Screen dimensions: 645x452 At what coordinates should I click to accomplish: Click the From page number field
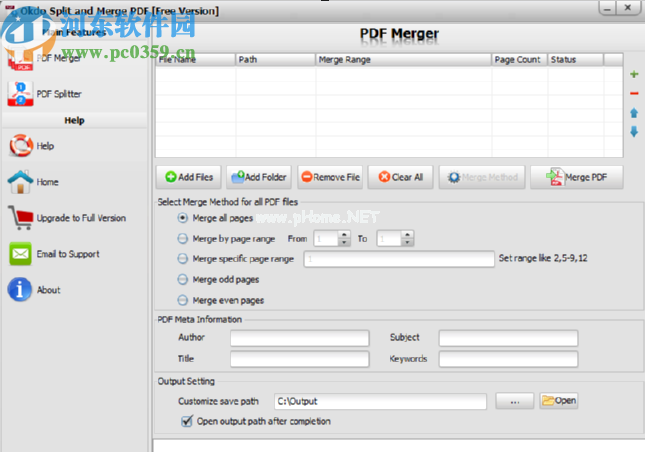click(326, 239)
